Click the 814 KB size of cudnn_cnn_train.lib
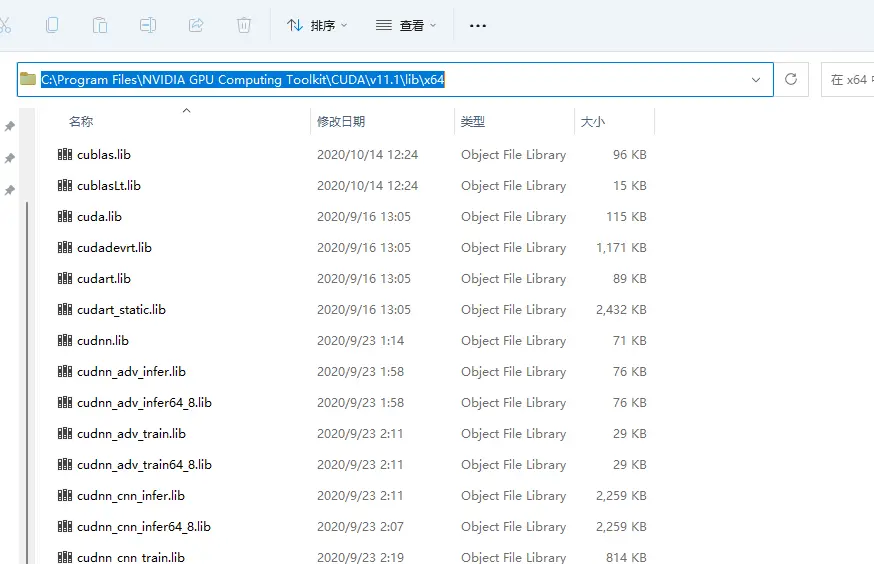Screen dimensions: 874x564 [x=627, y=557]
